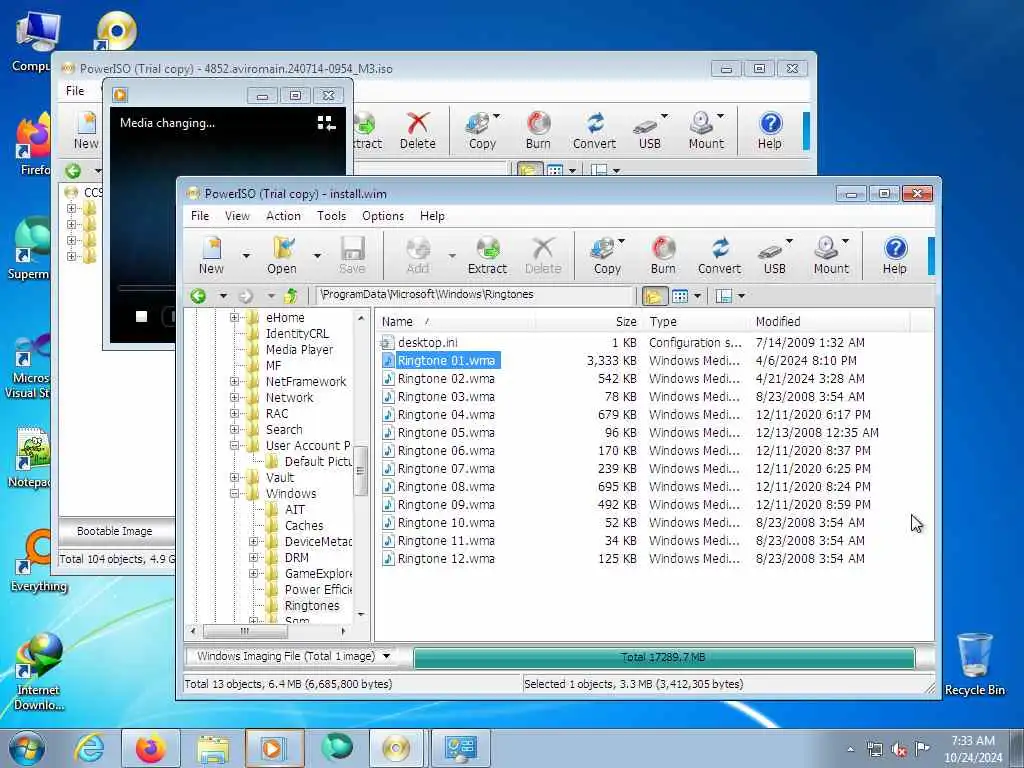This screenshot has height=768, width=1024.
Task: Sort file list by Modified column header
Action: pos(829,321)
